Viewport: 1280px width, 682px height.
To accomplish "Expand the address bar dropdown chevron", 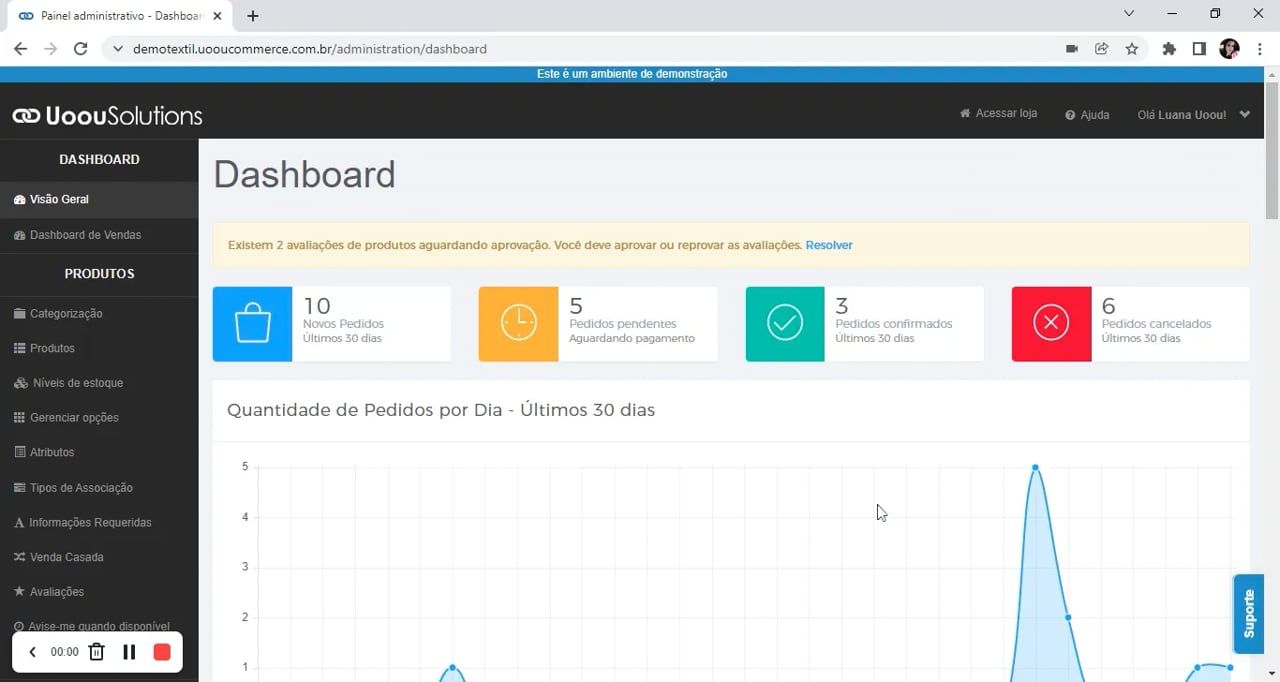I will point(117,48).
